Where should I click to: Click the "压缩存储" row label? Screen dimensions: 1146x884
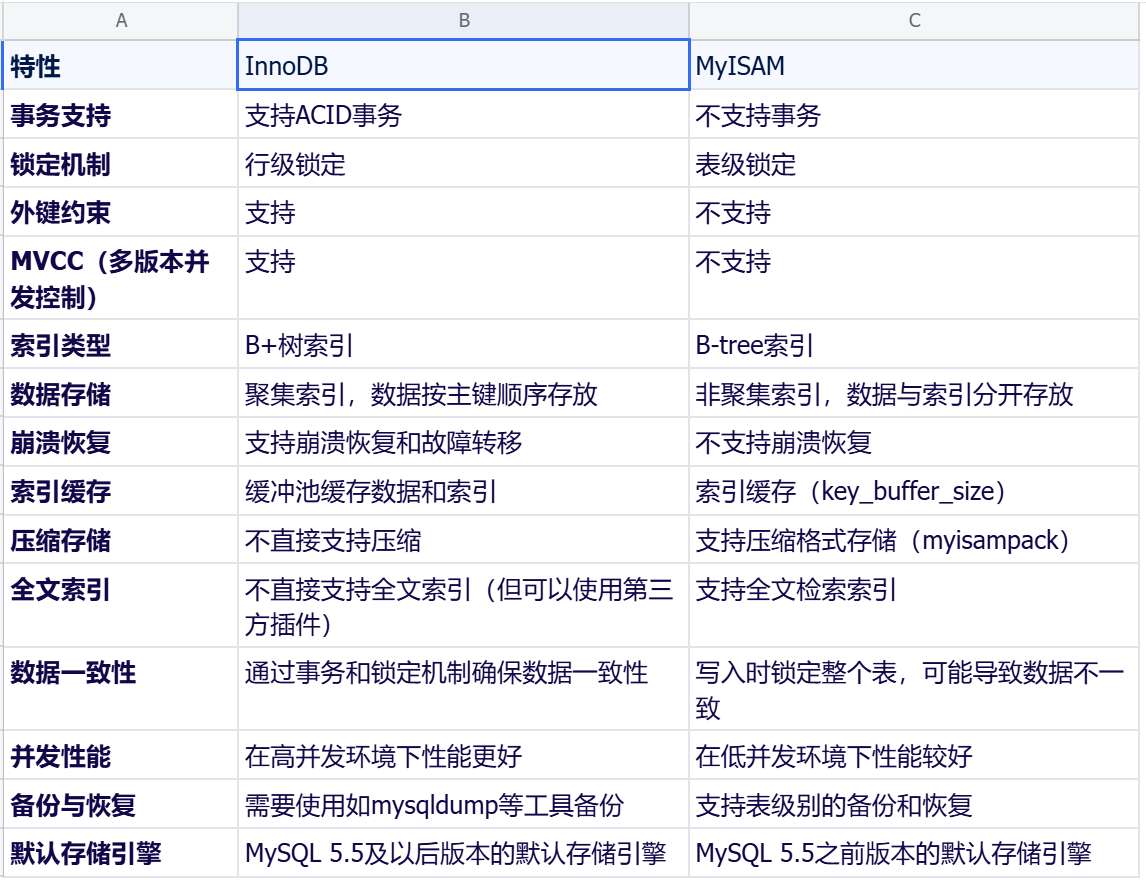[x=121, y=540]
